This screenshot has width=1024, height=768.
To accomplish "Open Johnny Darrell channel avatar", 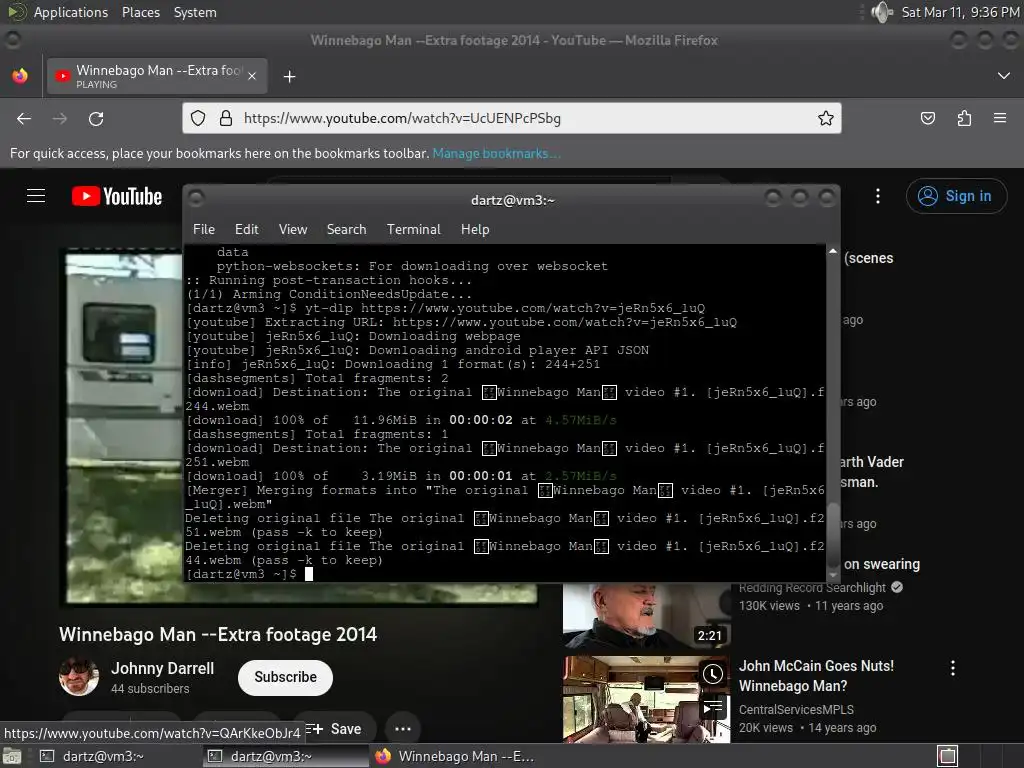I will [79, 677].
